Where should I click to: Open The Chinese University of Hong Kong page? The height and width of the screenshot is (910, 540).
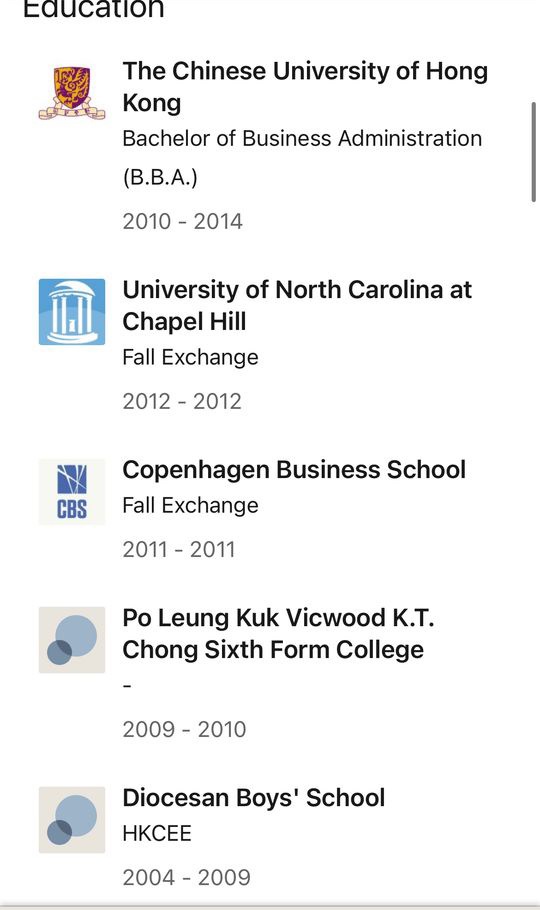pyautogui.click(x=305, y=86)
